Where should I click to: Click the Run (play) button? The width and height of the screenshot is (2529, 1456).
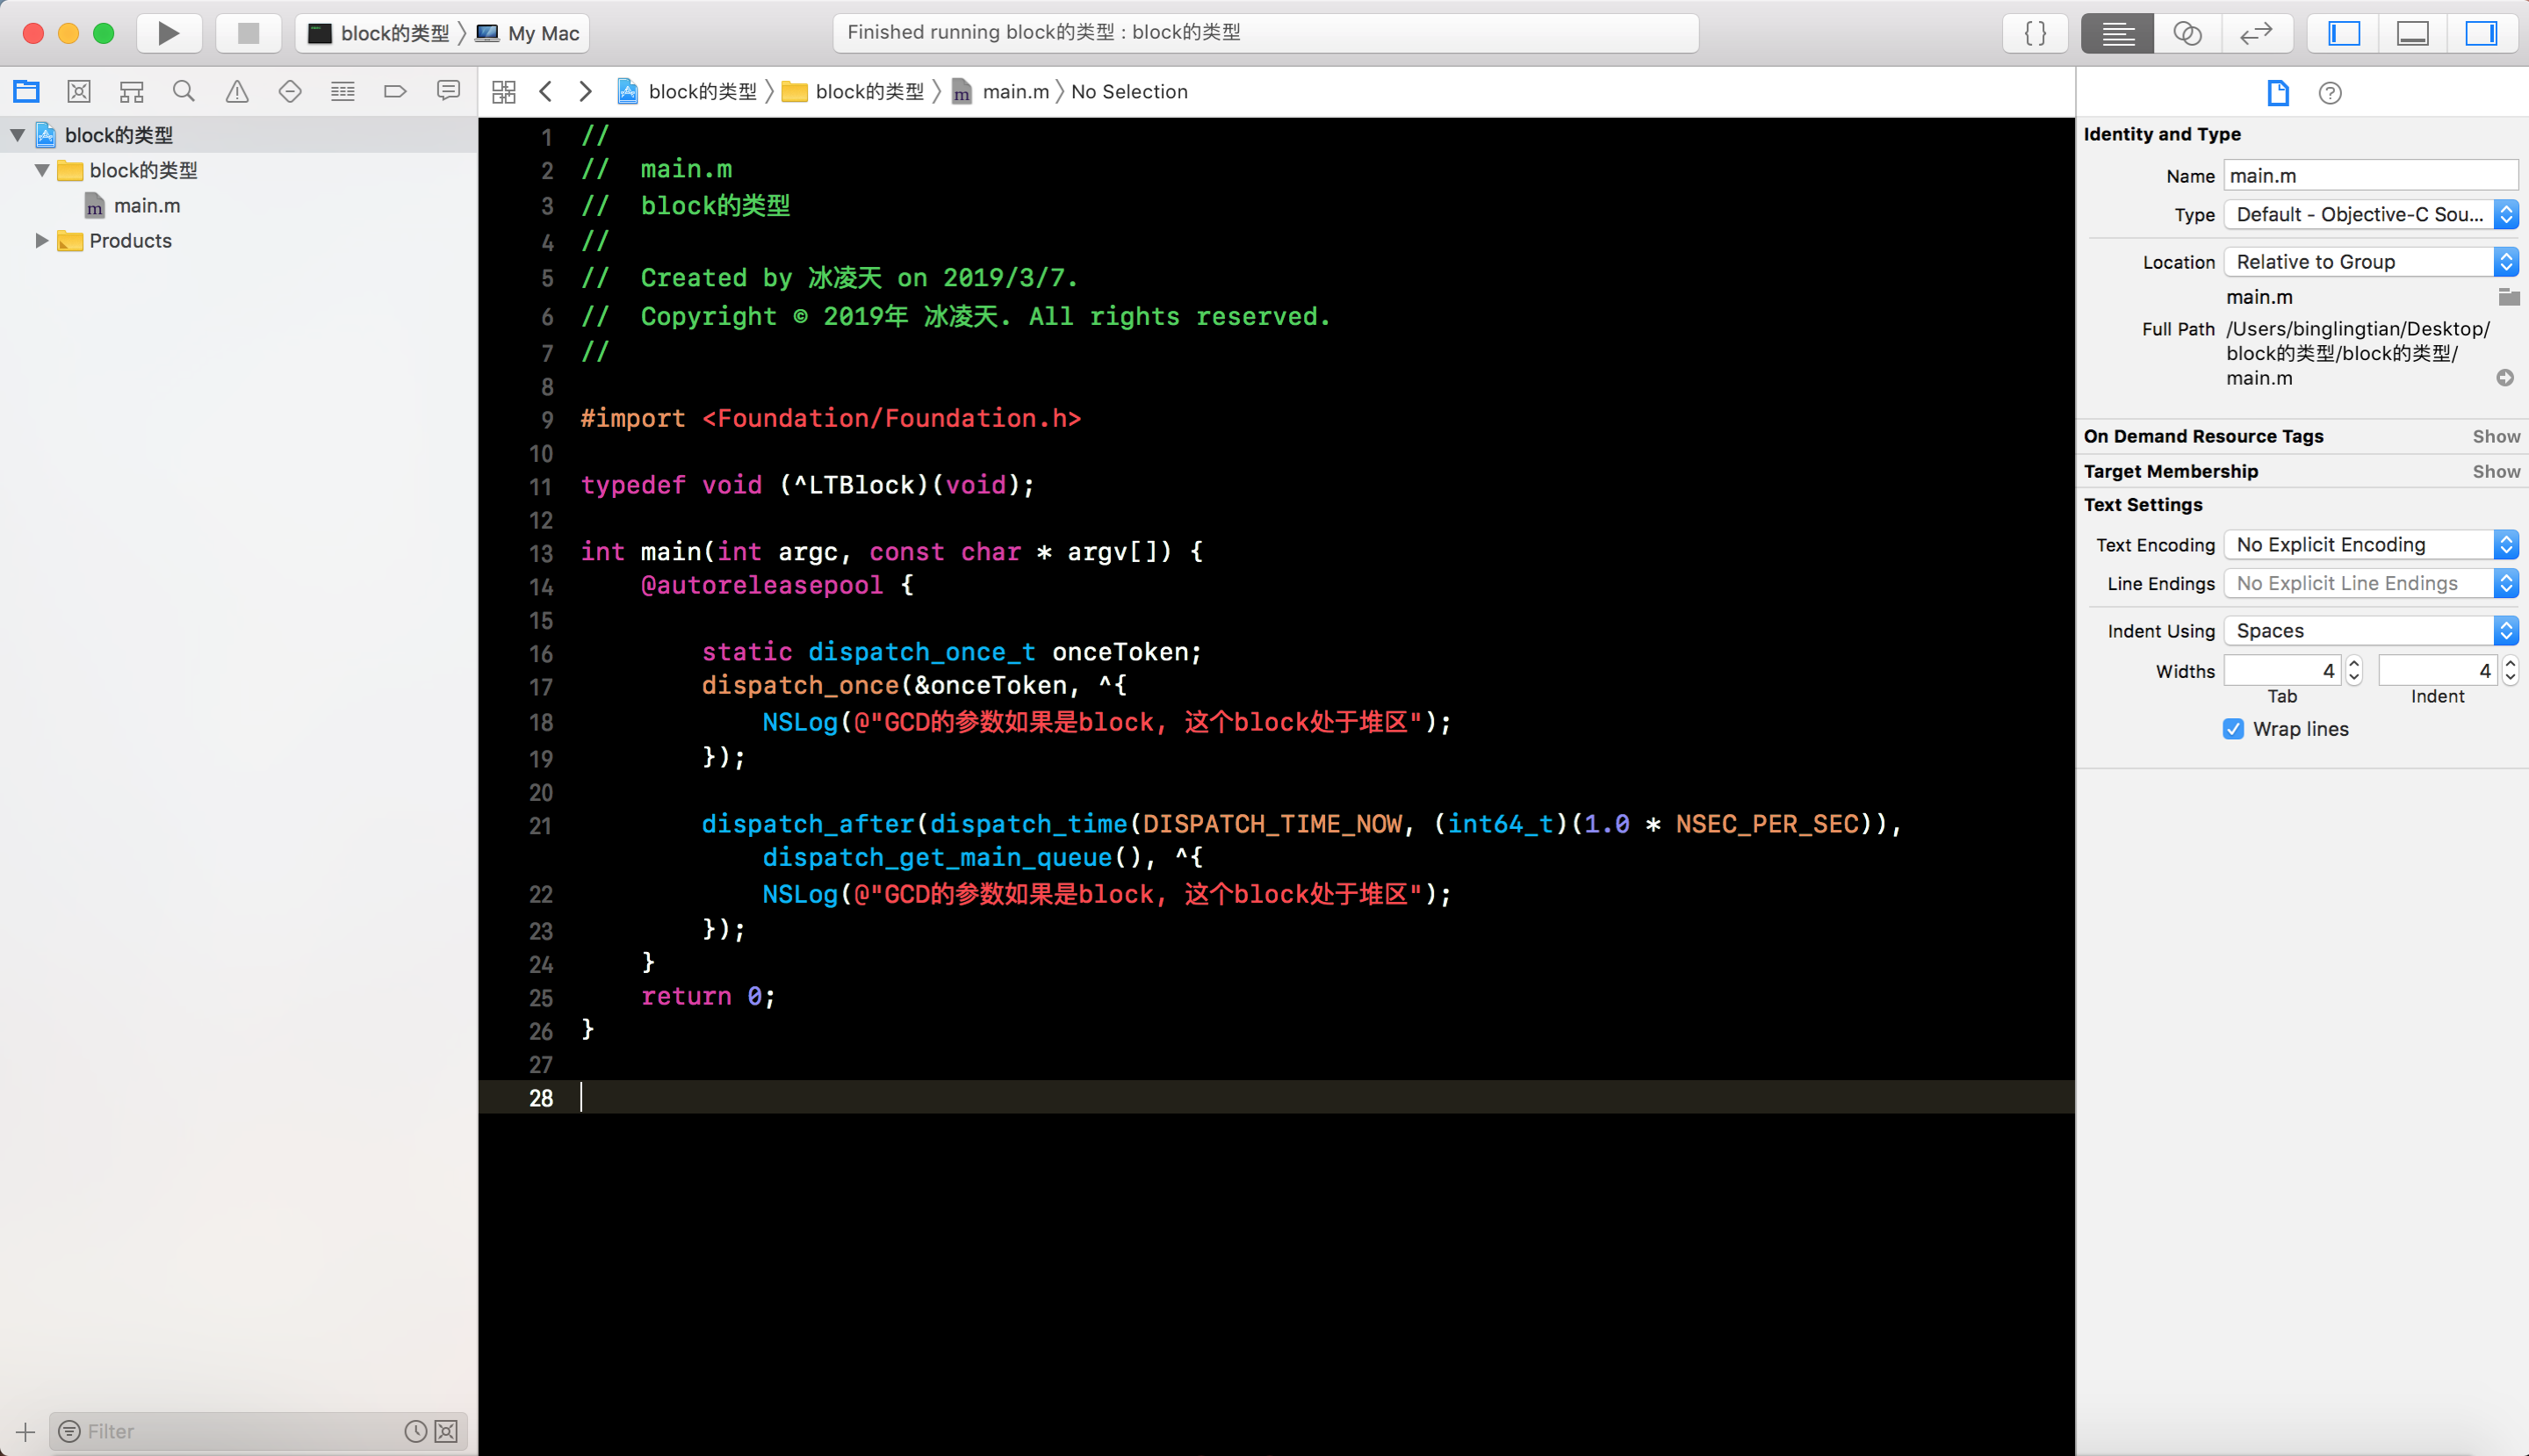168,33
